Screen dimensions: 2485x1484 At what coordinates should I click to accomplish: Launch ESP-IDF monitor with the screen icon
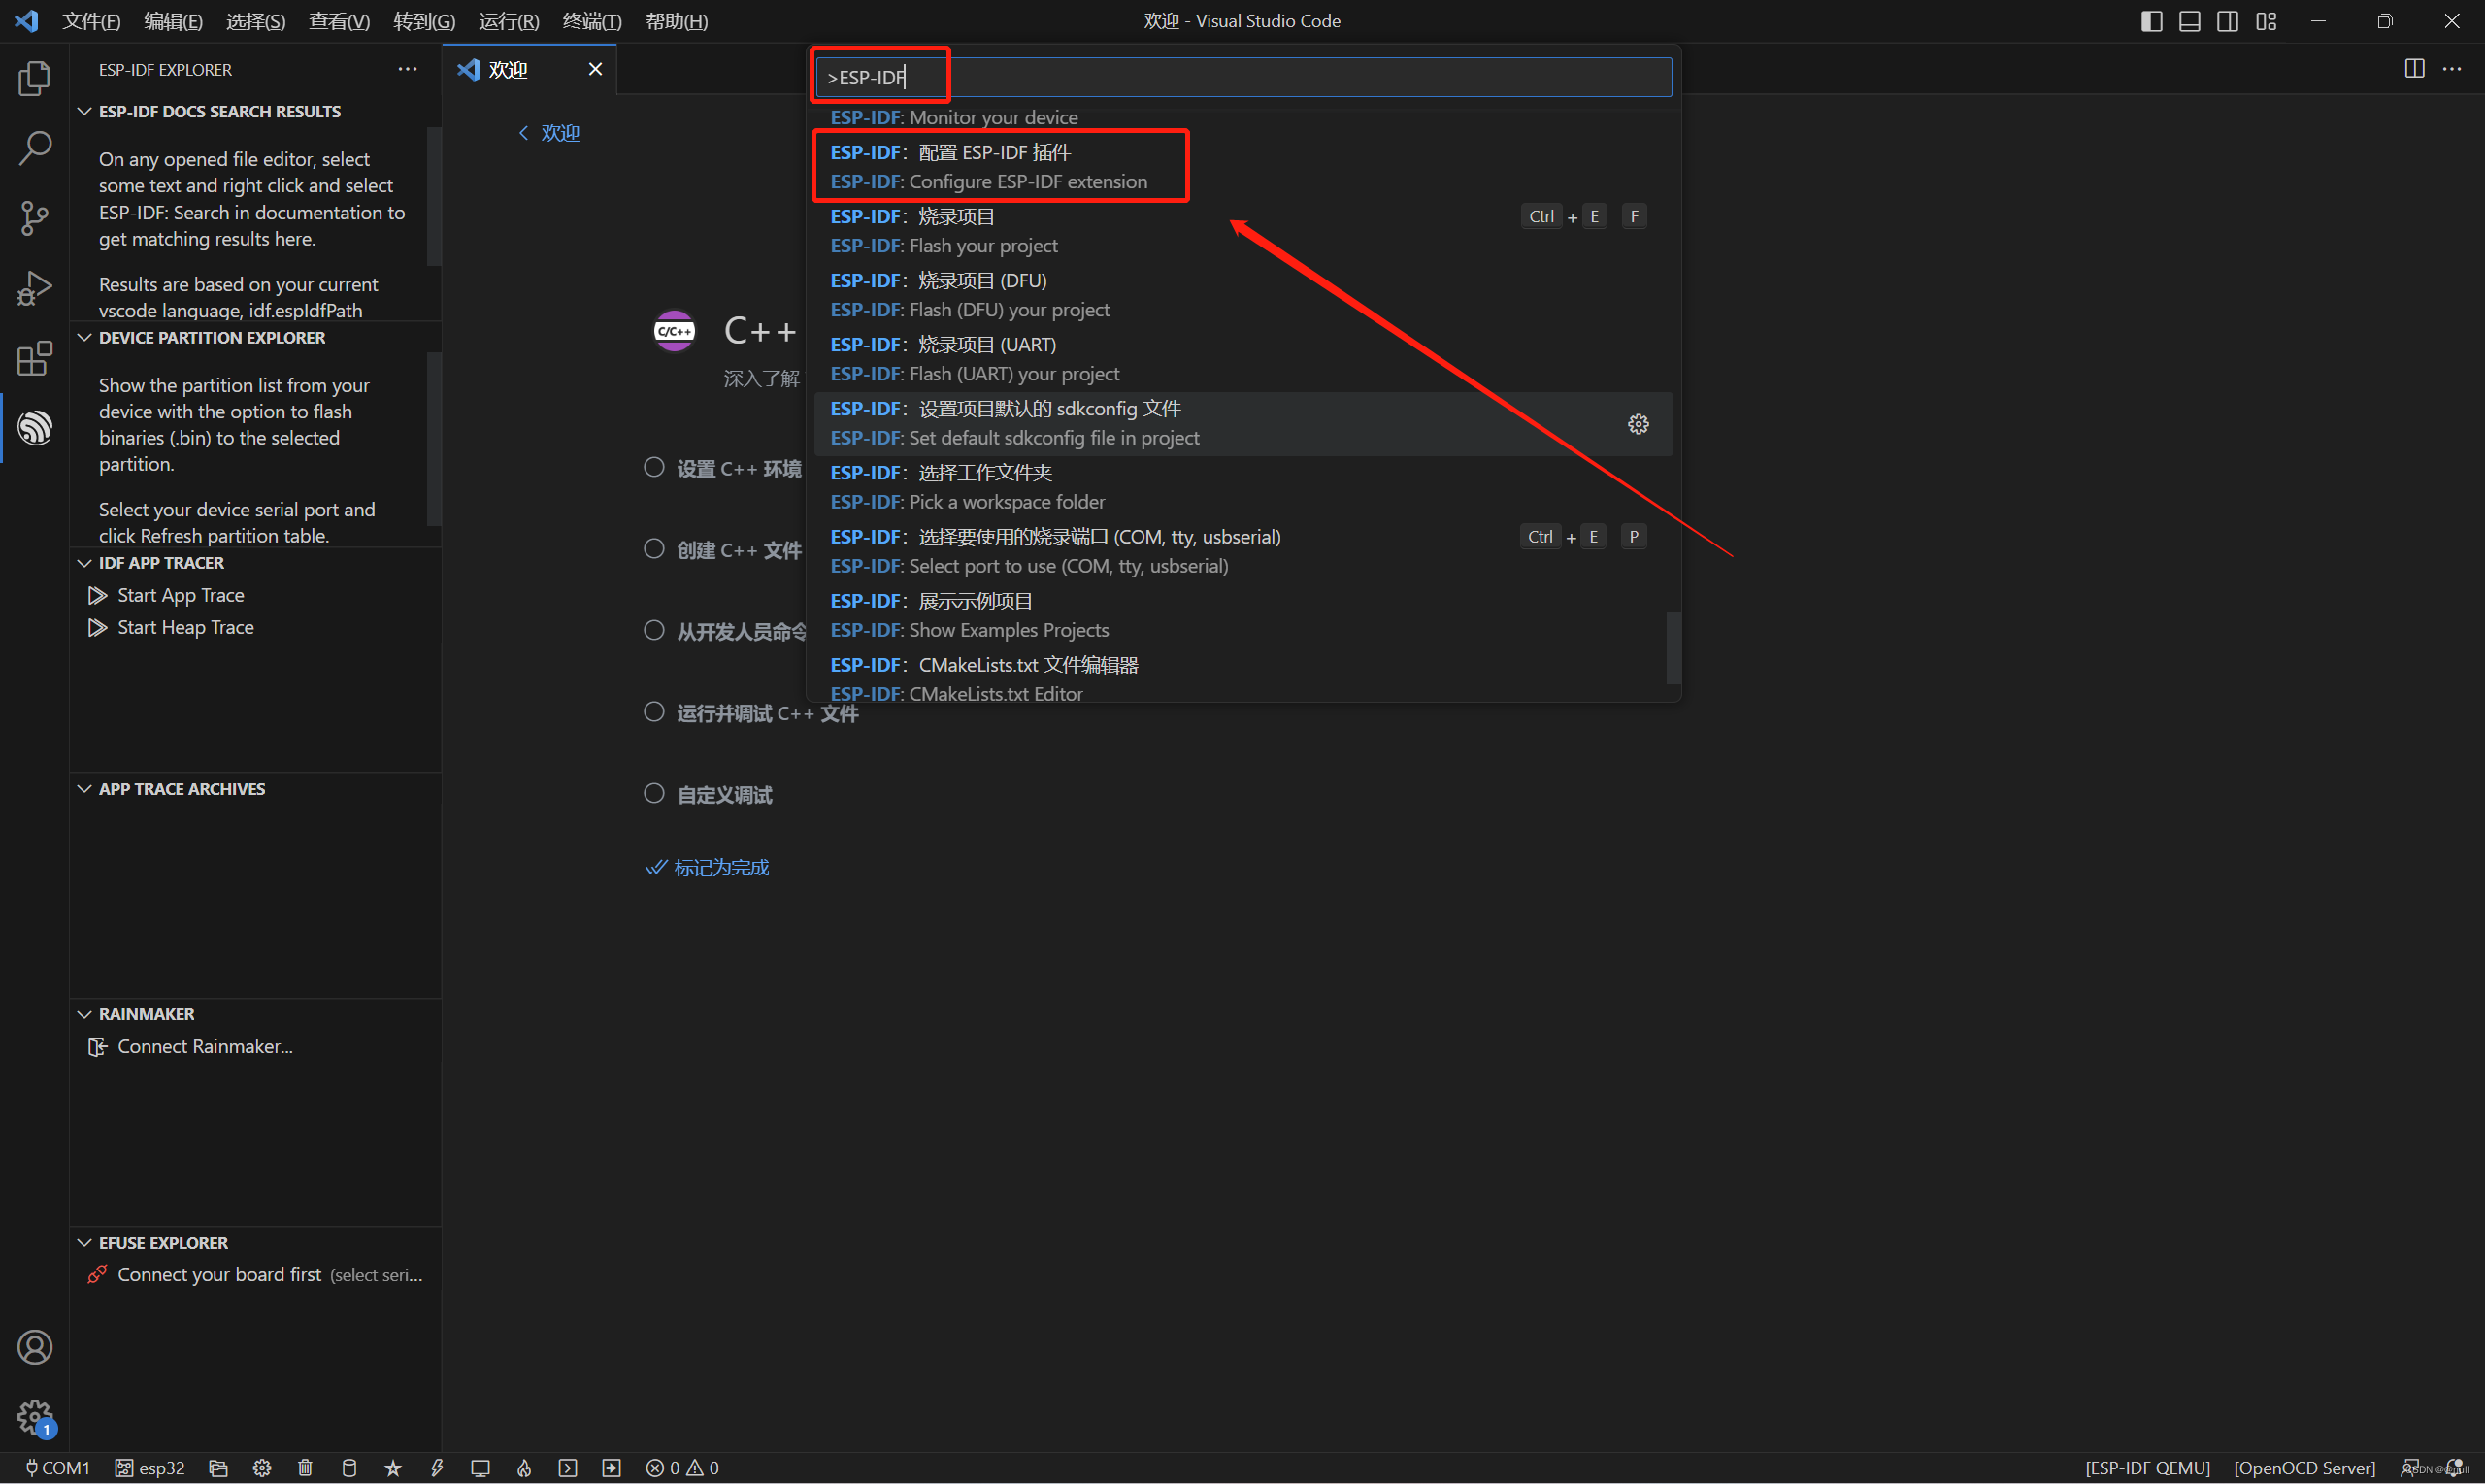coord(481,1467)
